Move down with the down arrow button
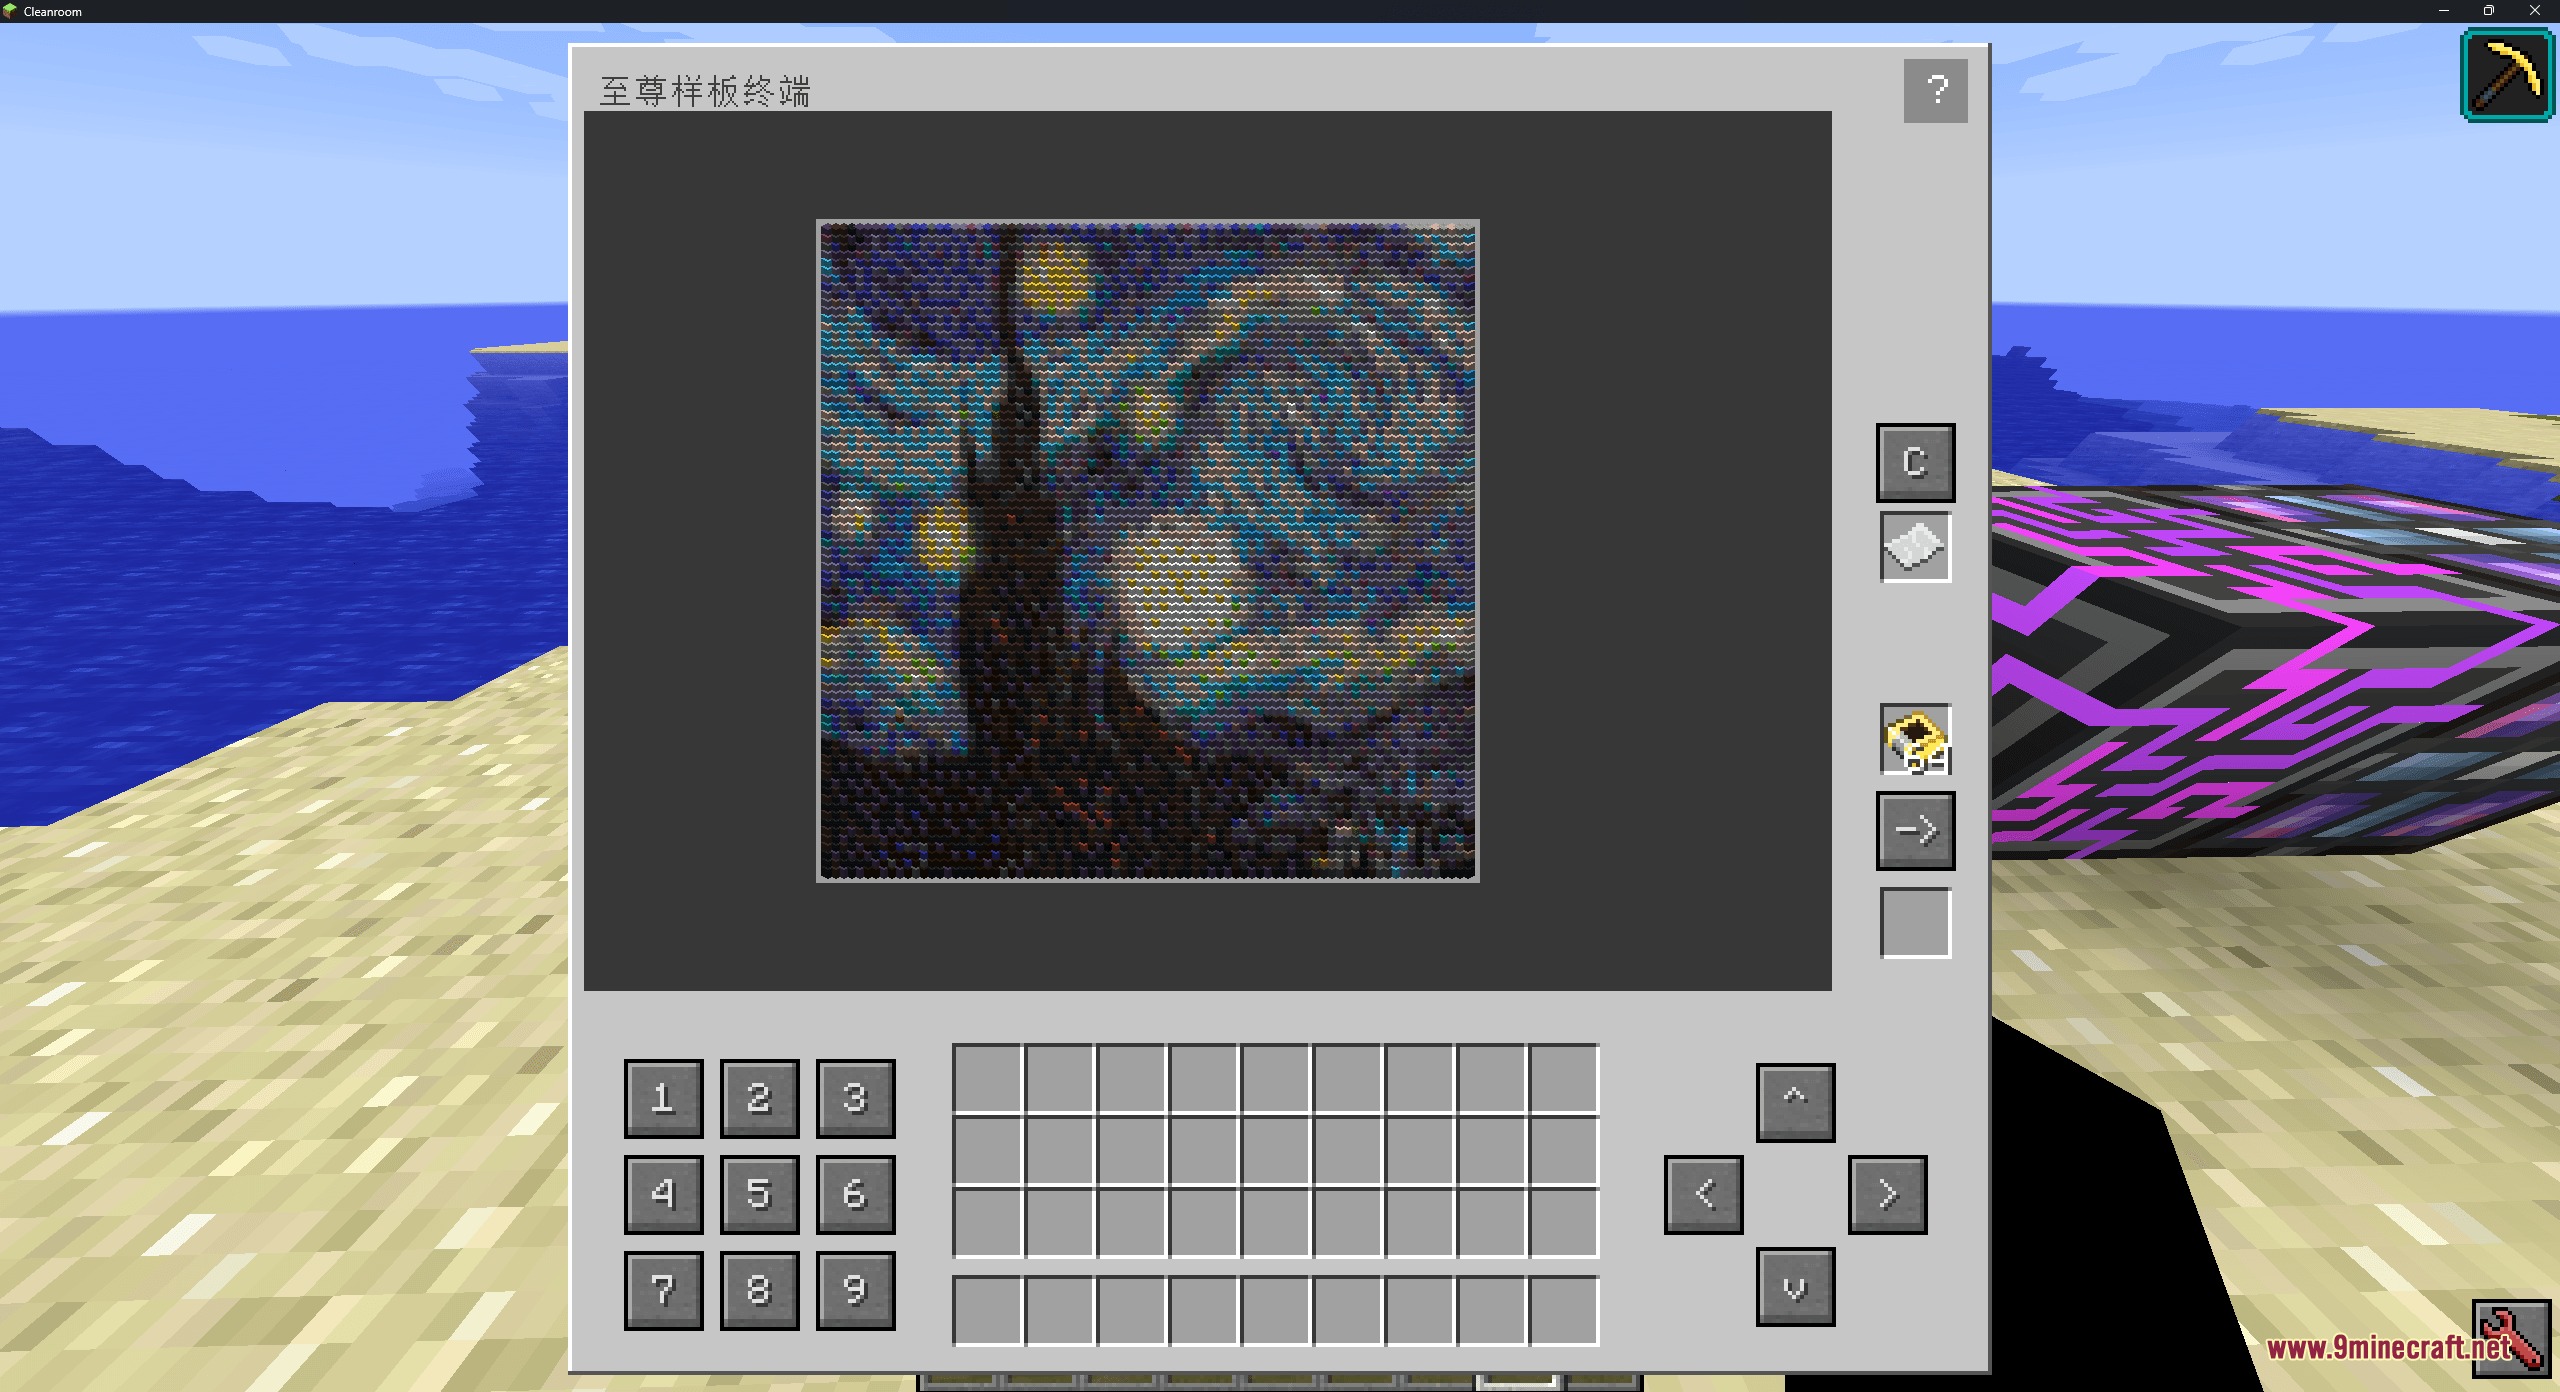Image resolution: width=2560 pixels, height=1392 pixels. point(1795,1286)
